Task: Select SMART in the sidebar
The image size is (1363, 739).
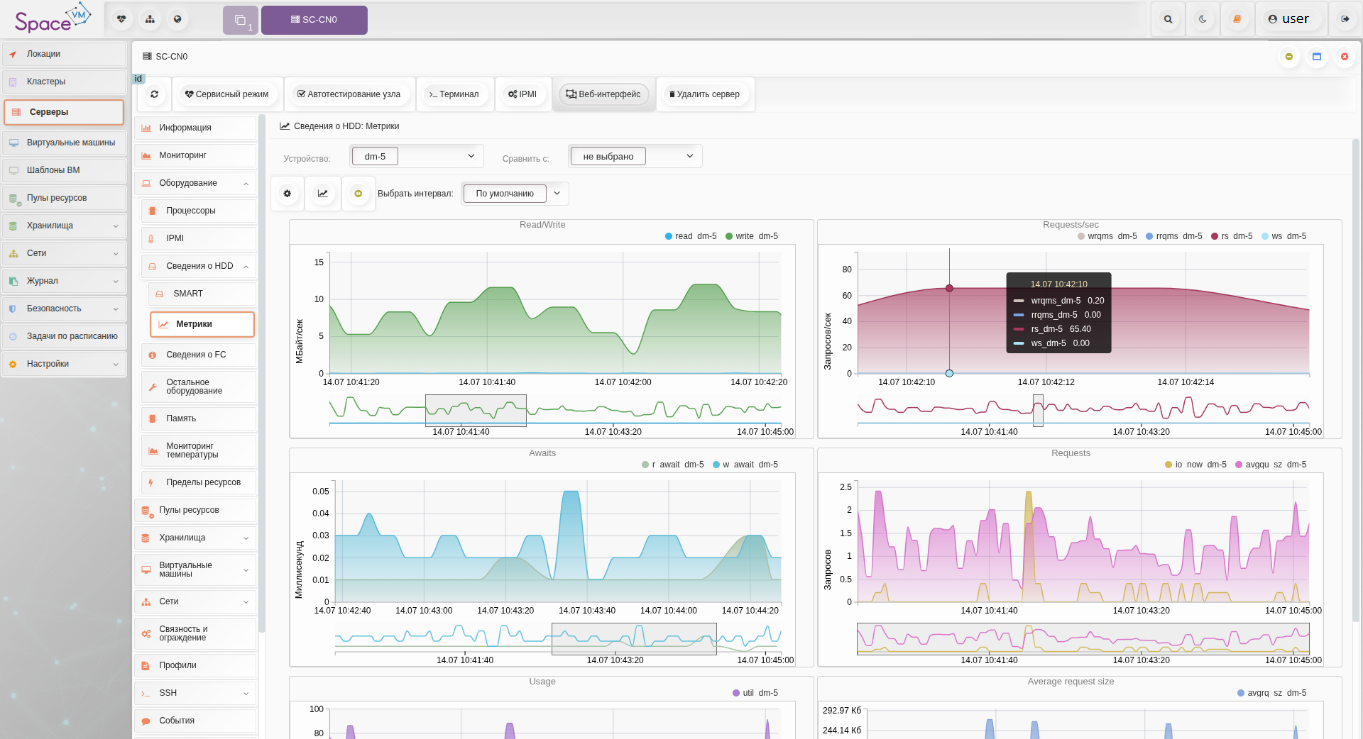Action: click(x=188, y=293)
